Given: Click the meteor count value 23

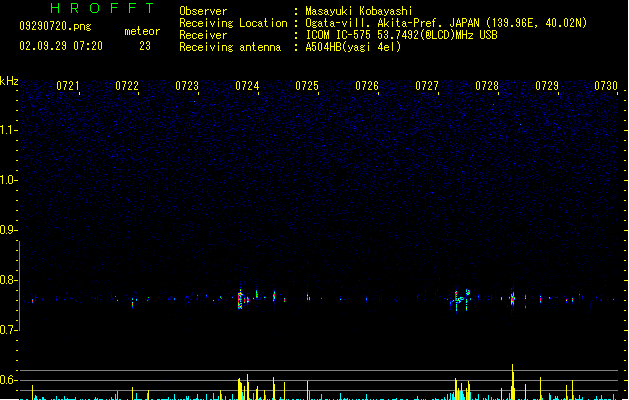Looking at the screenshot, I should [145, 46].
